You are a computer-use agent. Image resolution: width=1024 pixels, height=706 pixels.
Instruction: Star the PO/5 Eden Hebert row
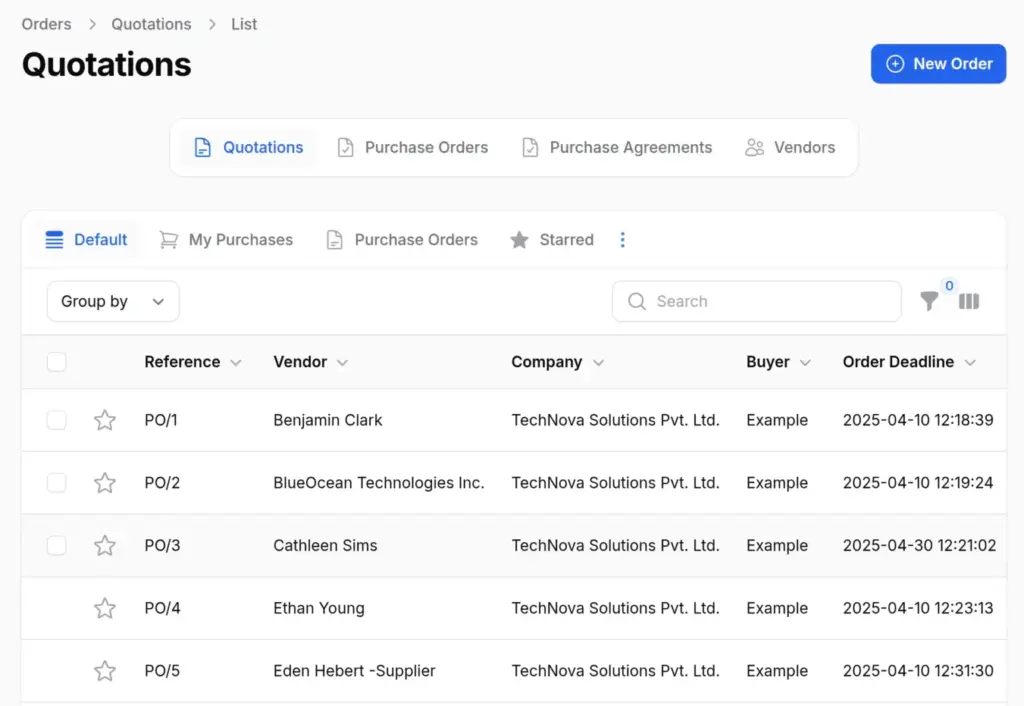click(105, 671)
